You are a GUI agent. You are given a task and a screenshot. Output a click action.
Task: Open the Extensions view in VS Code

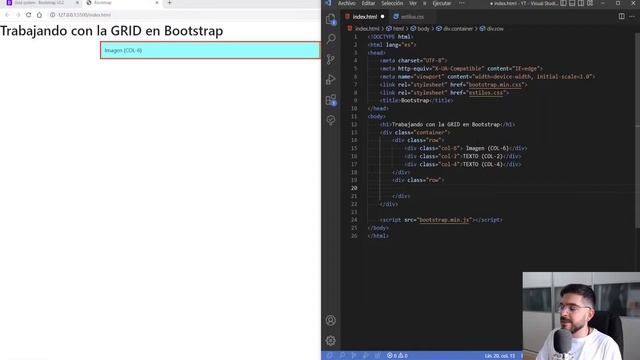pos(331,100)
